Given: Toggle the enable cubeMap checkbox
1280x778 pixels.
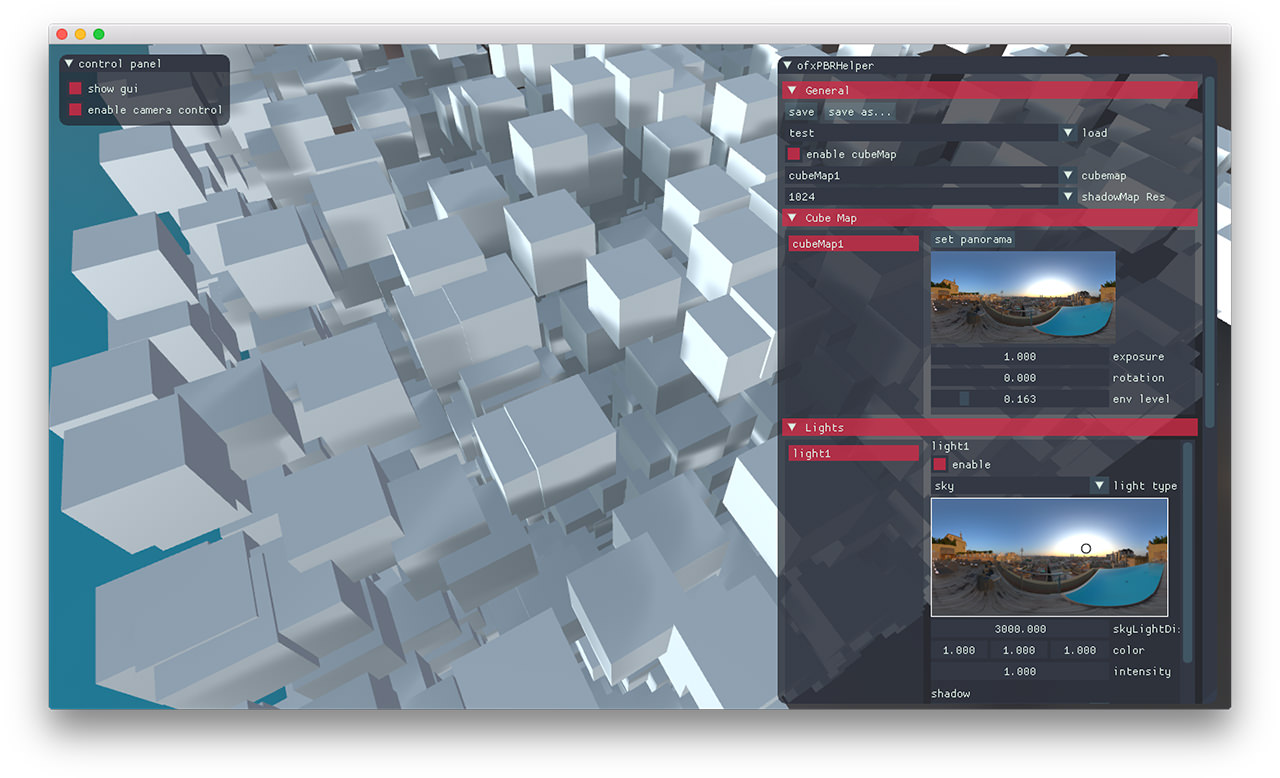Looking at the screenshot, I should pos(794,154).
